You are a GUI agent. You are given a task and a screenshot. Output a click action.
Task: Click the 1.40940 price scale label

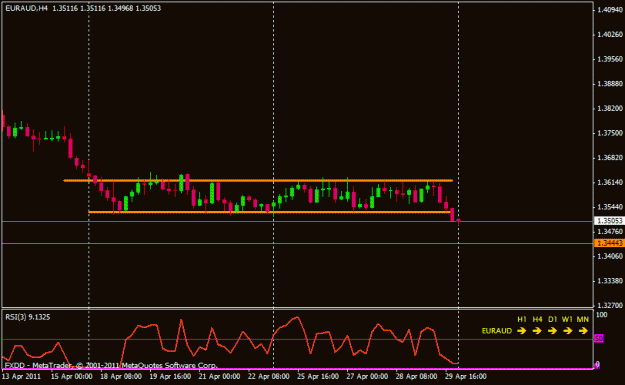click(x=610, y=10)
